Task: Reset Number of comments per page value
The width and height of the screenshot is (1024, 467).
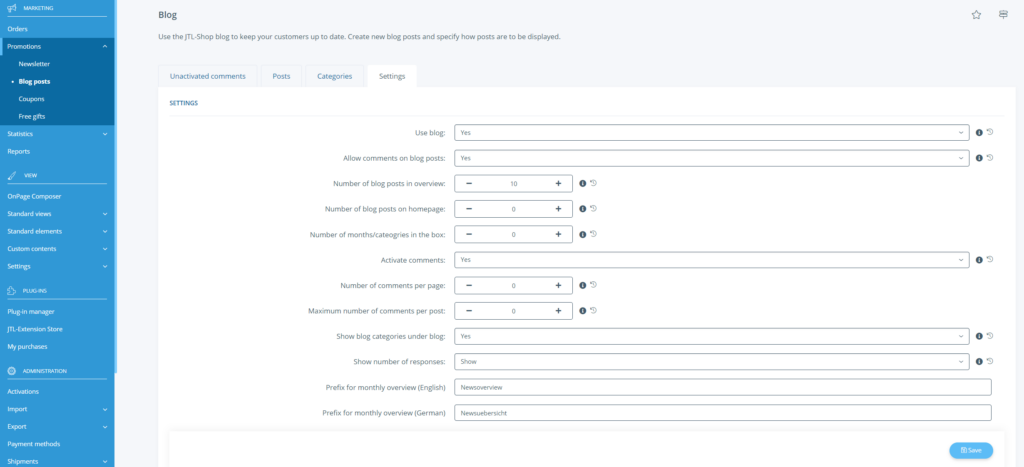Action: click(593, 285)
